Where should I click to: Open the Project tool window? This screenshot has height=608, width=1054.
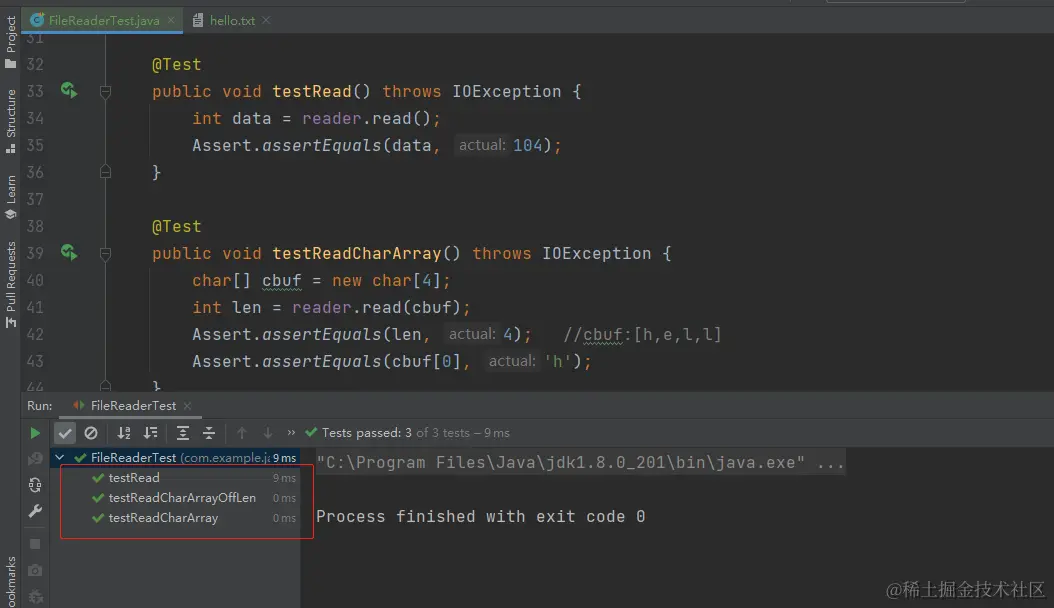pos(10,42)
